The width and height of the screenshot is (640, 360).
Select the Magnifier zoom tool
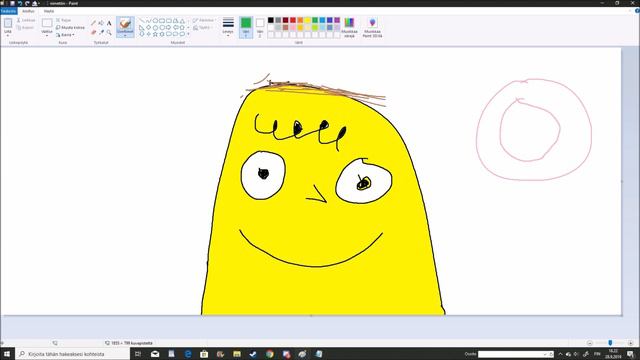109,32
